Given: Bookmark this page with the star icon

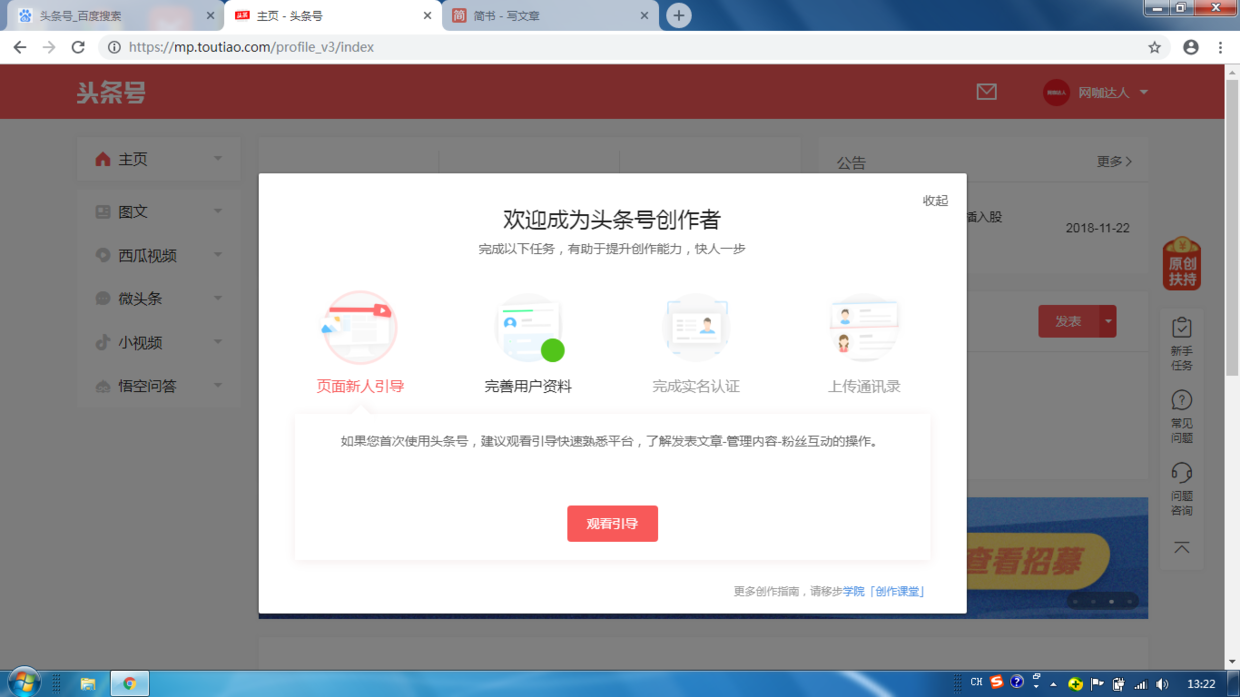Looking at the screenshot, I should 1154,47.
